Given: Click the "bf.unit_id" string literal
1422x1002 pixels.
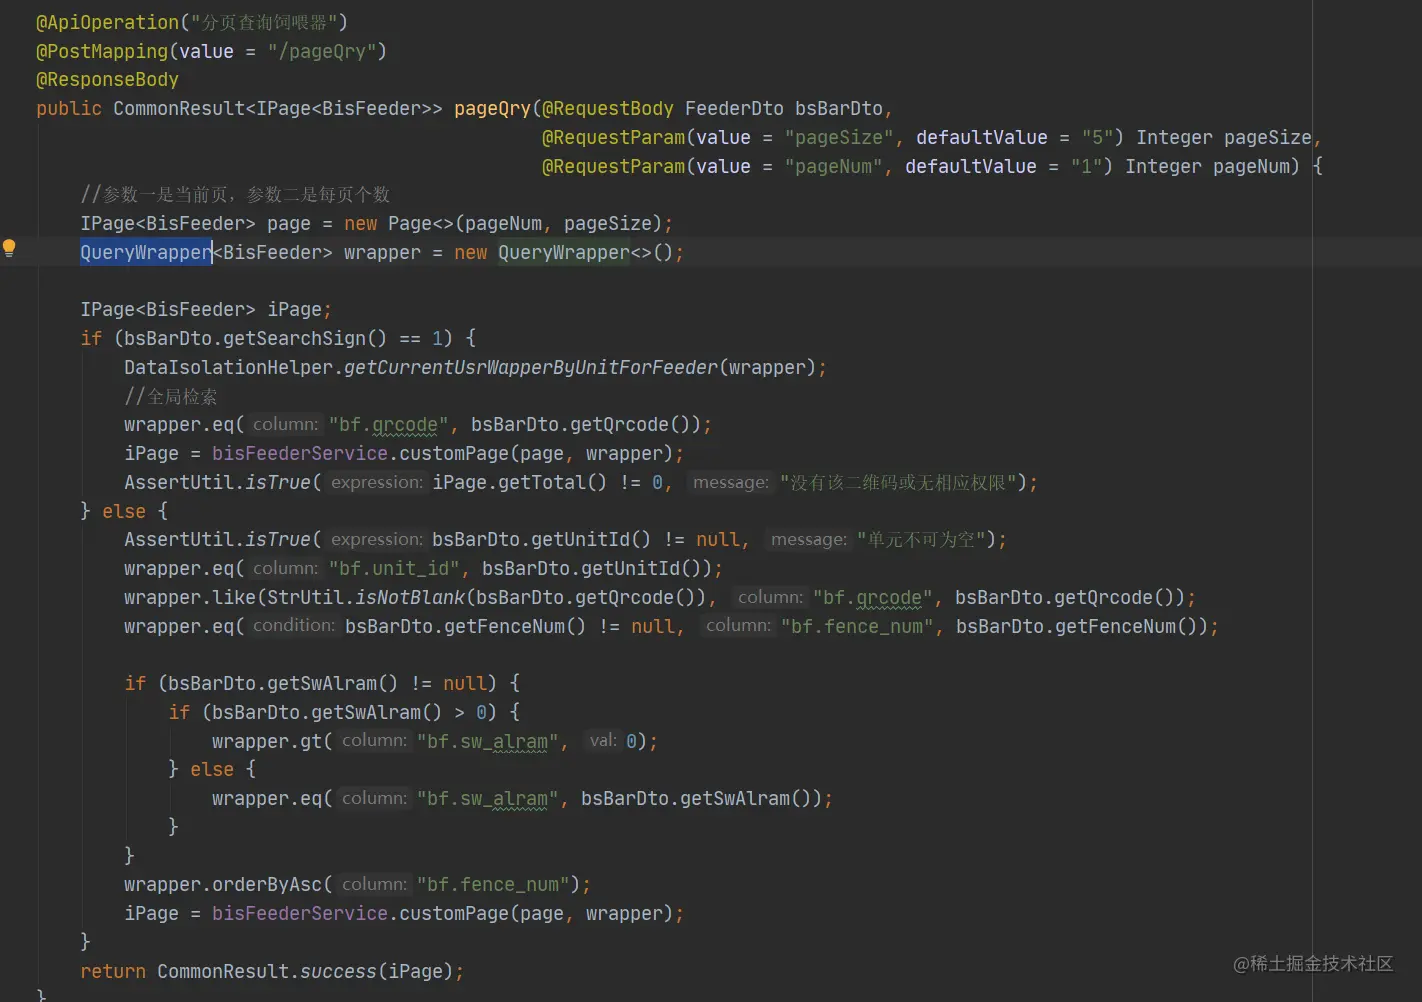Looking at the screenshot, I should click(x=394, y=568).
